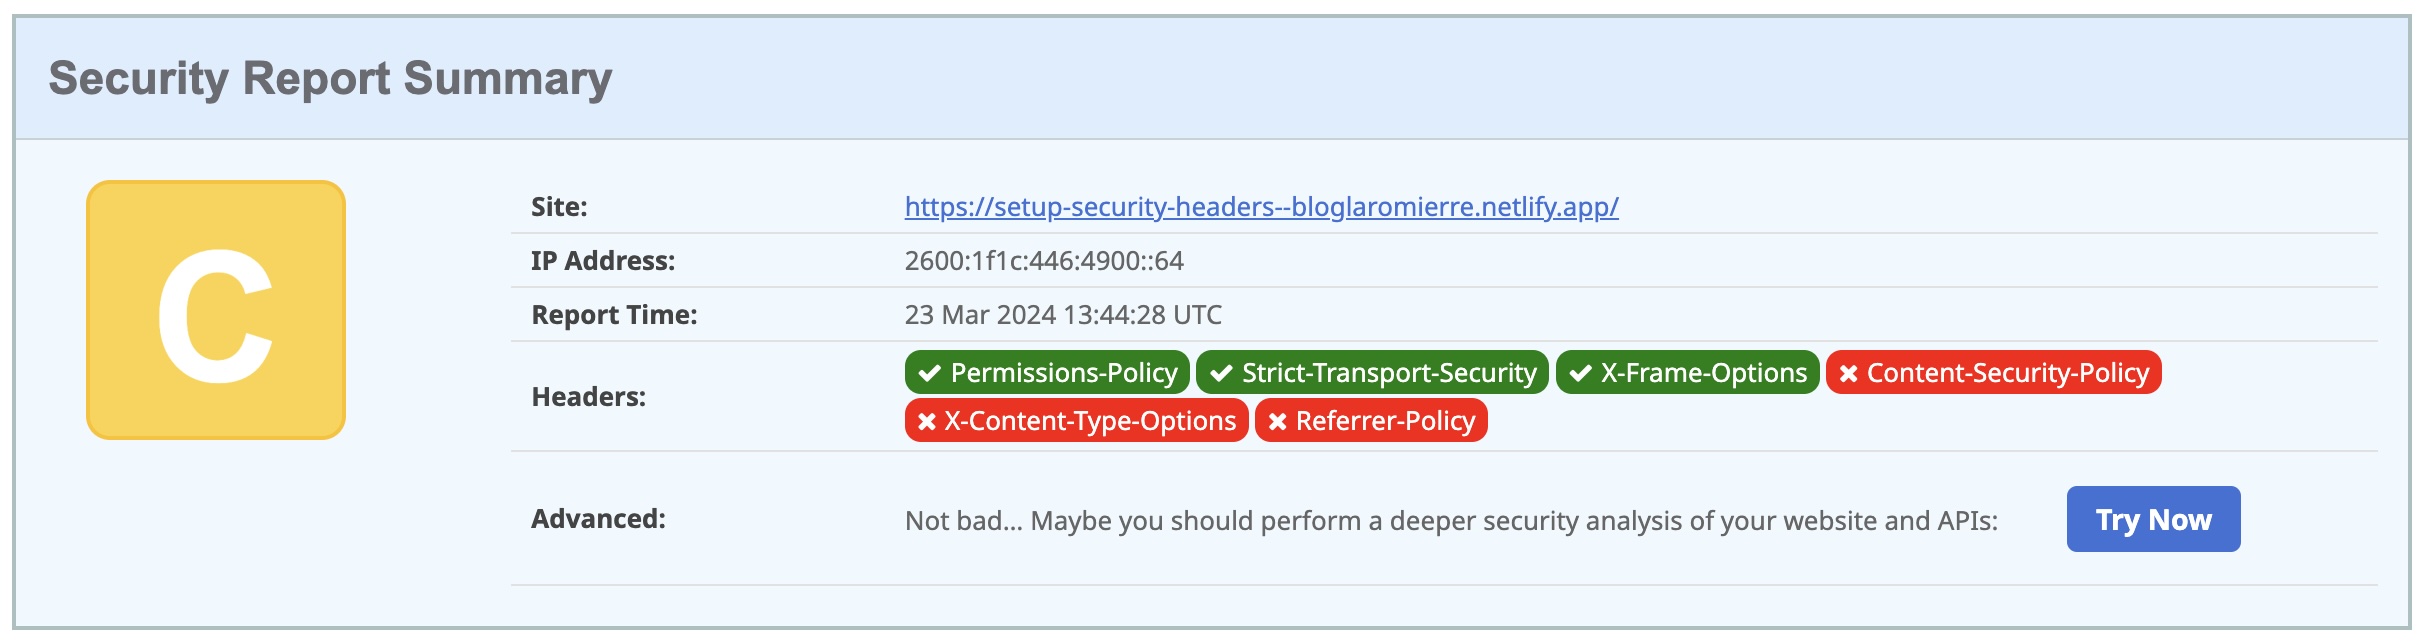
Task: Click the checkmark icon on Permissions-Policy badge
Action: tap(930, 373)
